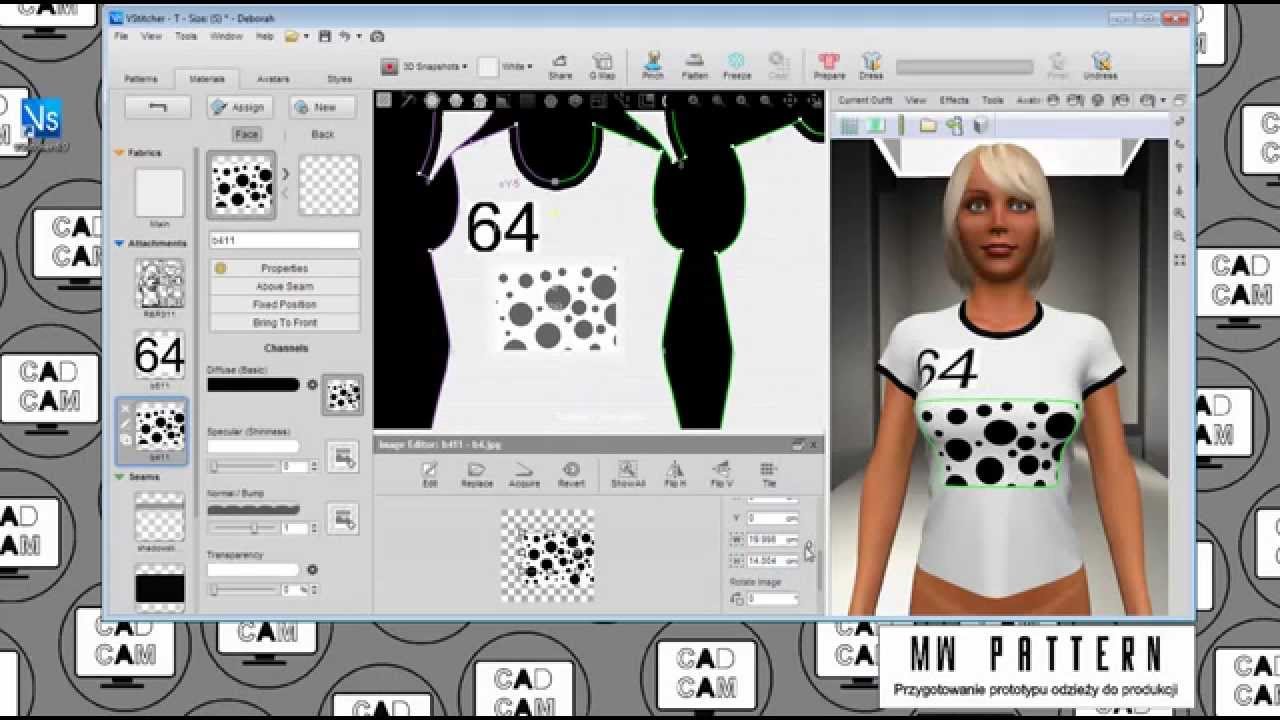Click the folder icon in 3D view toolbar
The width and height of the screenshot is (1280, 720).
point(928,125)
